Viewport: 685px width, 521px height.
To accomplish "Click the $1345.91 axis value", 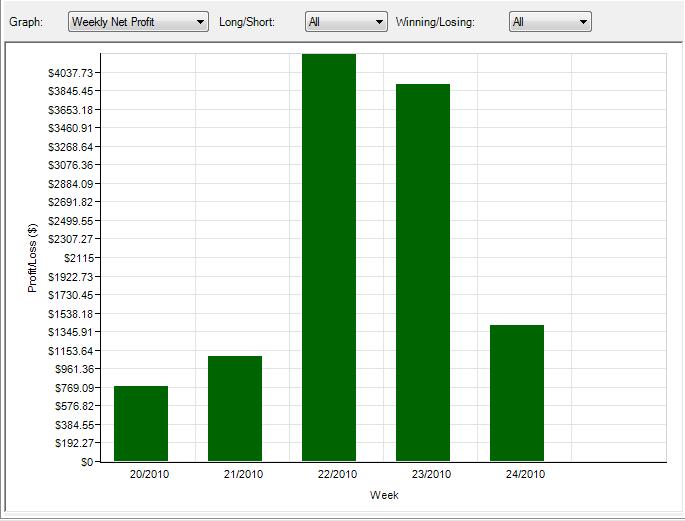I will tap(71, 332).
